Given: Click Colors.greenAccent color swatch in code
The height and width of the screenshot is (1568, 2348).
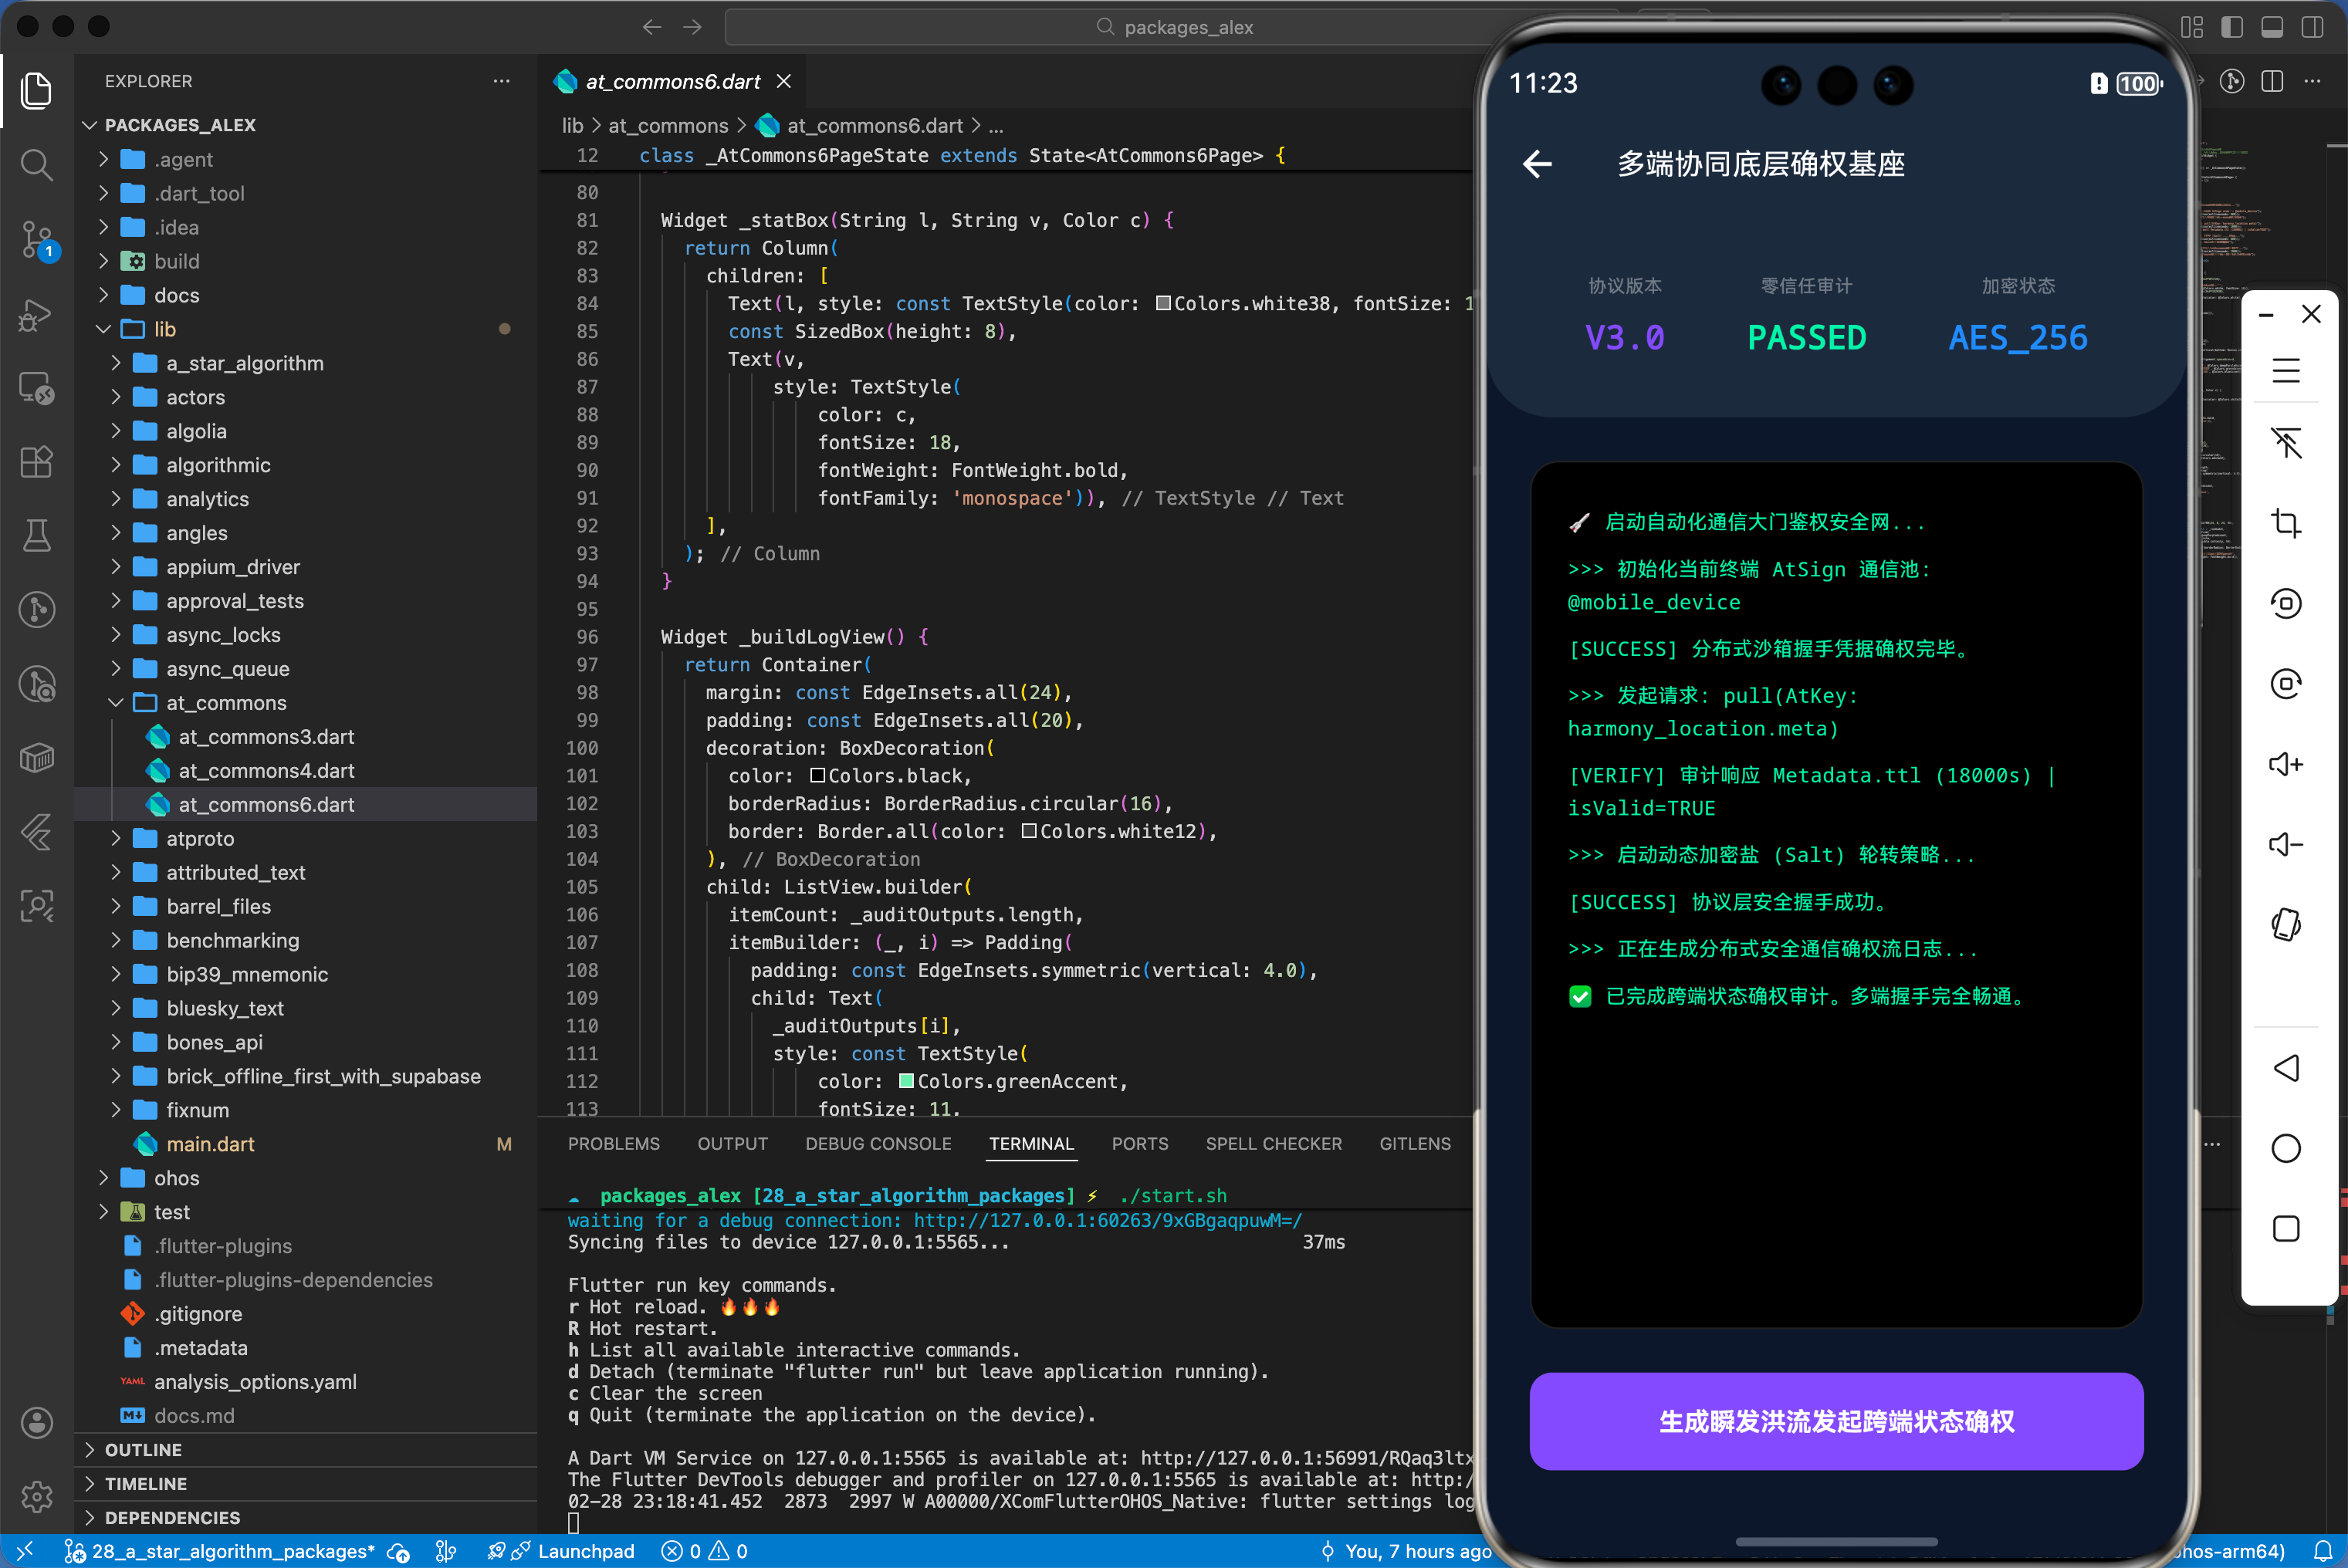Looking at the screenshot, I should click(x=906, y=1081).
